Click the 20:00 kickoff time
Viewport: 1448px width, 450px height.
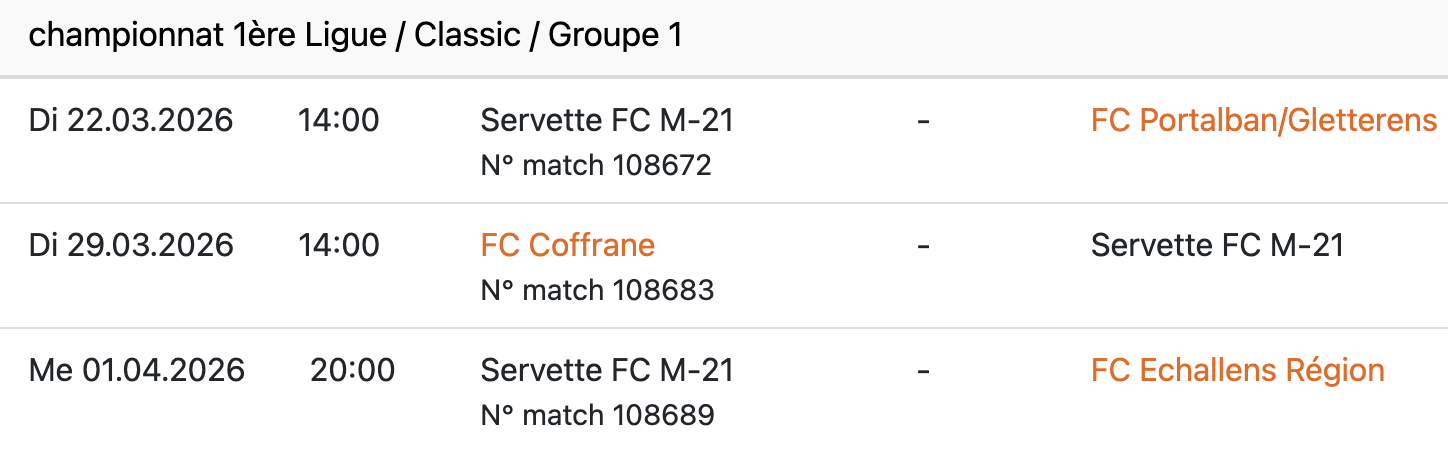[352, 371]
